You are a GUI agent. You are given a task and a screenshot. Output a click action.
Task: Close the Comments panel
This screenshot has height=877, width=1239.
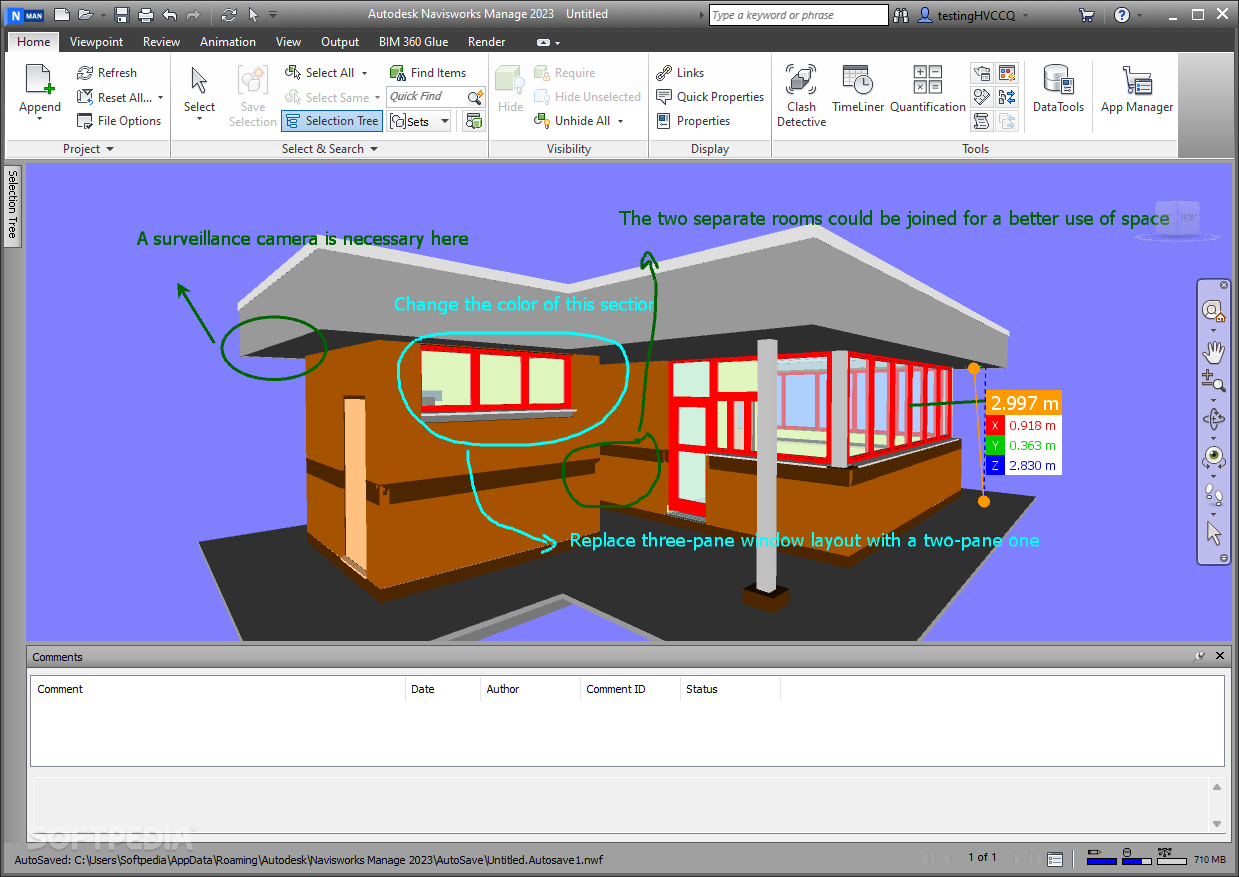(x=1220, y=656)
